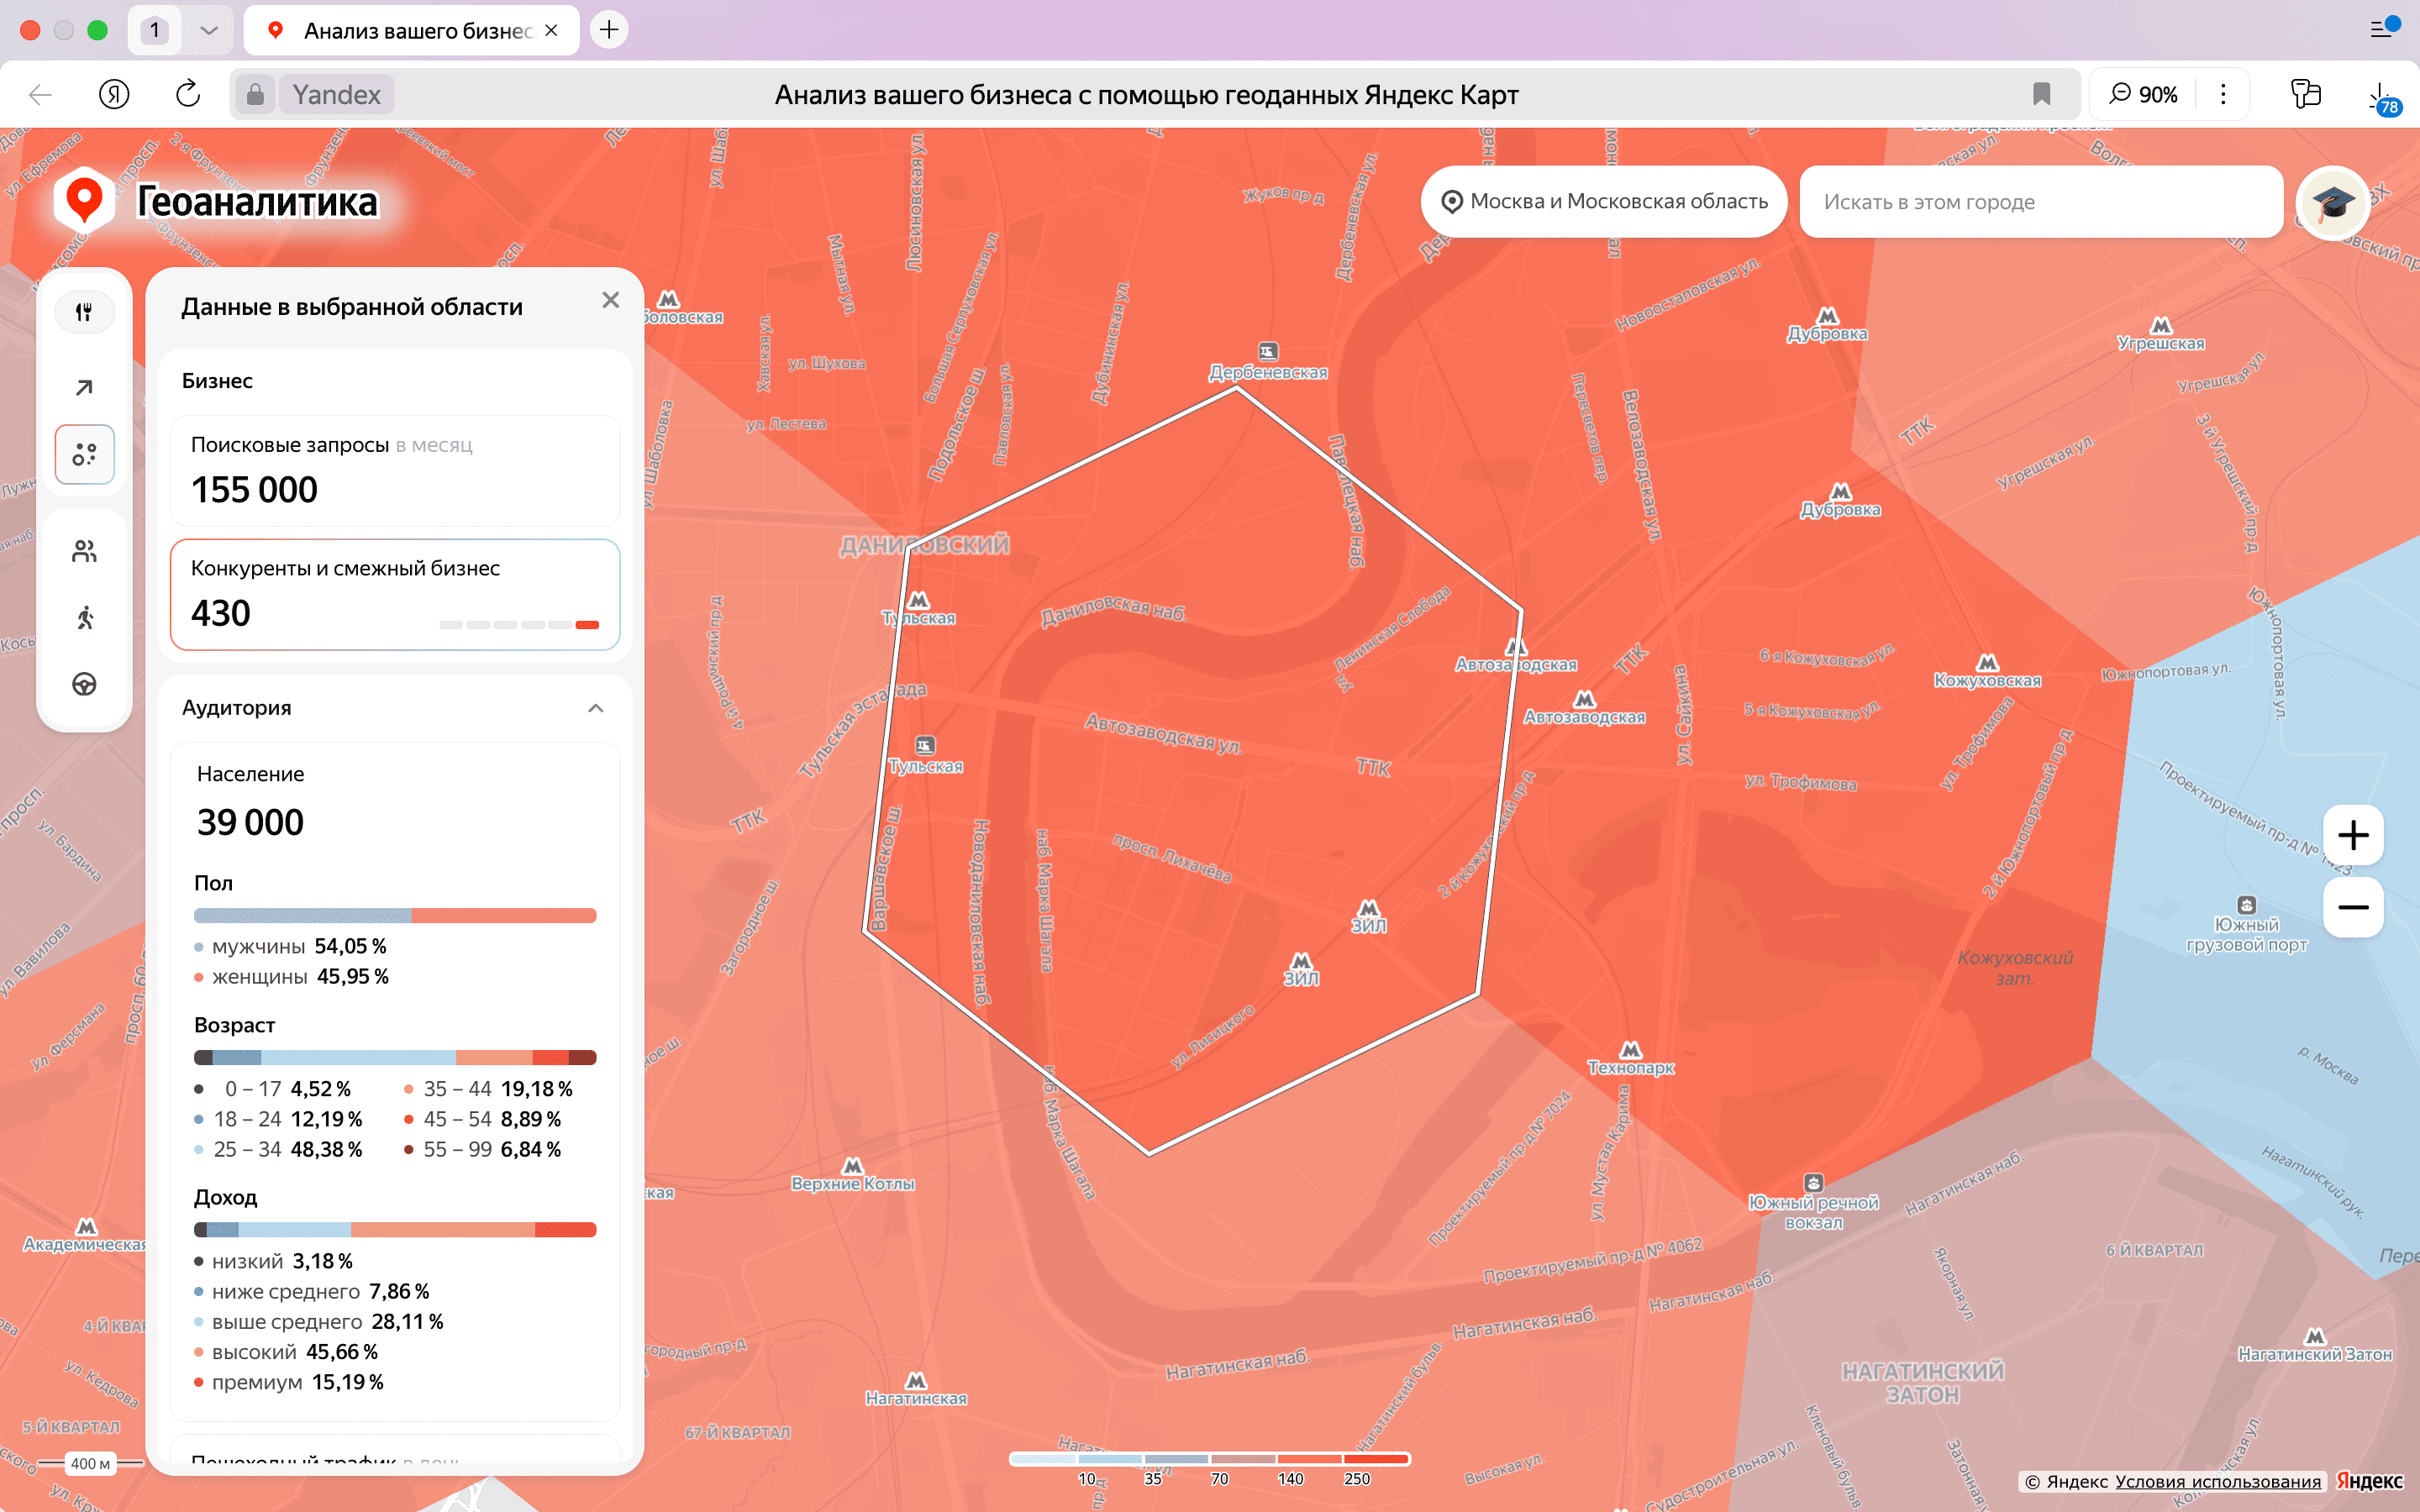Open a new browser tab
The image size is (2420, 1512).
pos(609,30)
